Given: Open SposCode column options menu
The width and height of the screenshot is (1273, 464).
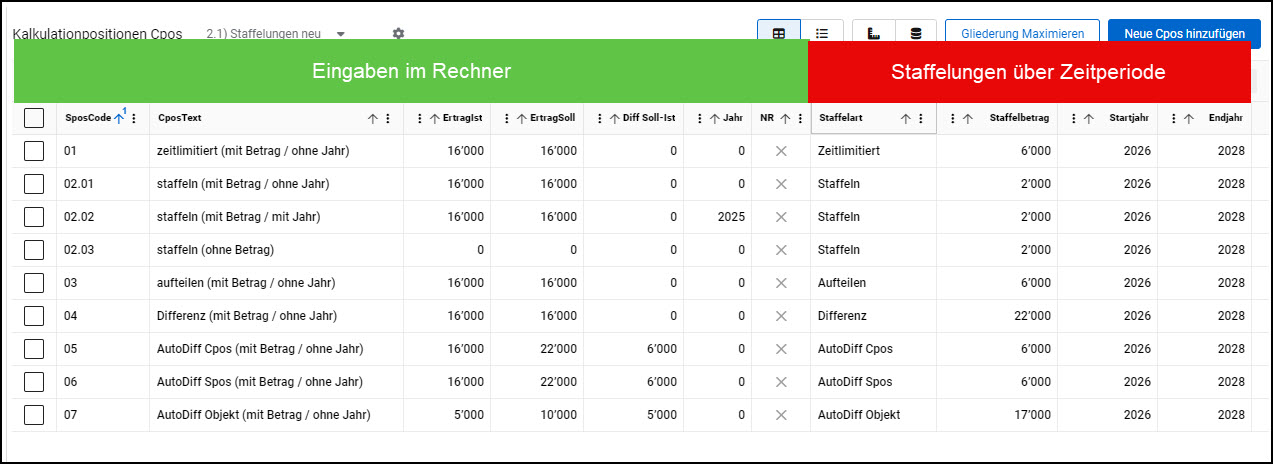Looking at the screenshot, I should 134,118.
